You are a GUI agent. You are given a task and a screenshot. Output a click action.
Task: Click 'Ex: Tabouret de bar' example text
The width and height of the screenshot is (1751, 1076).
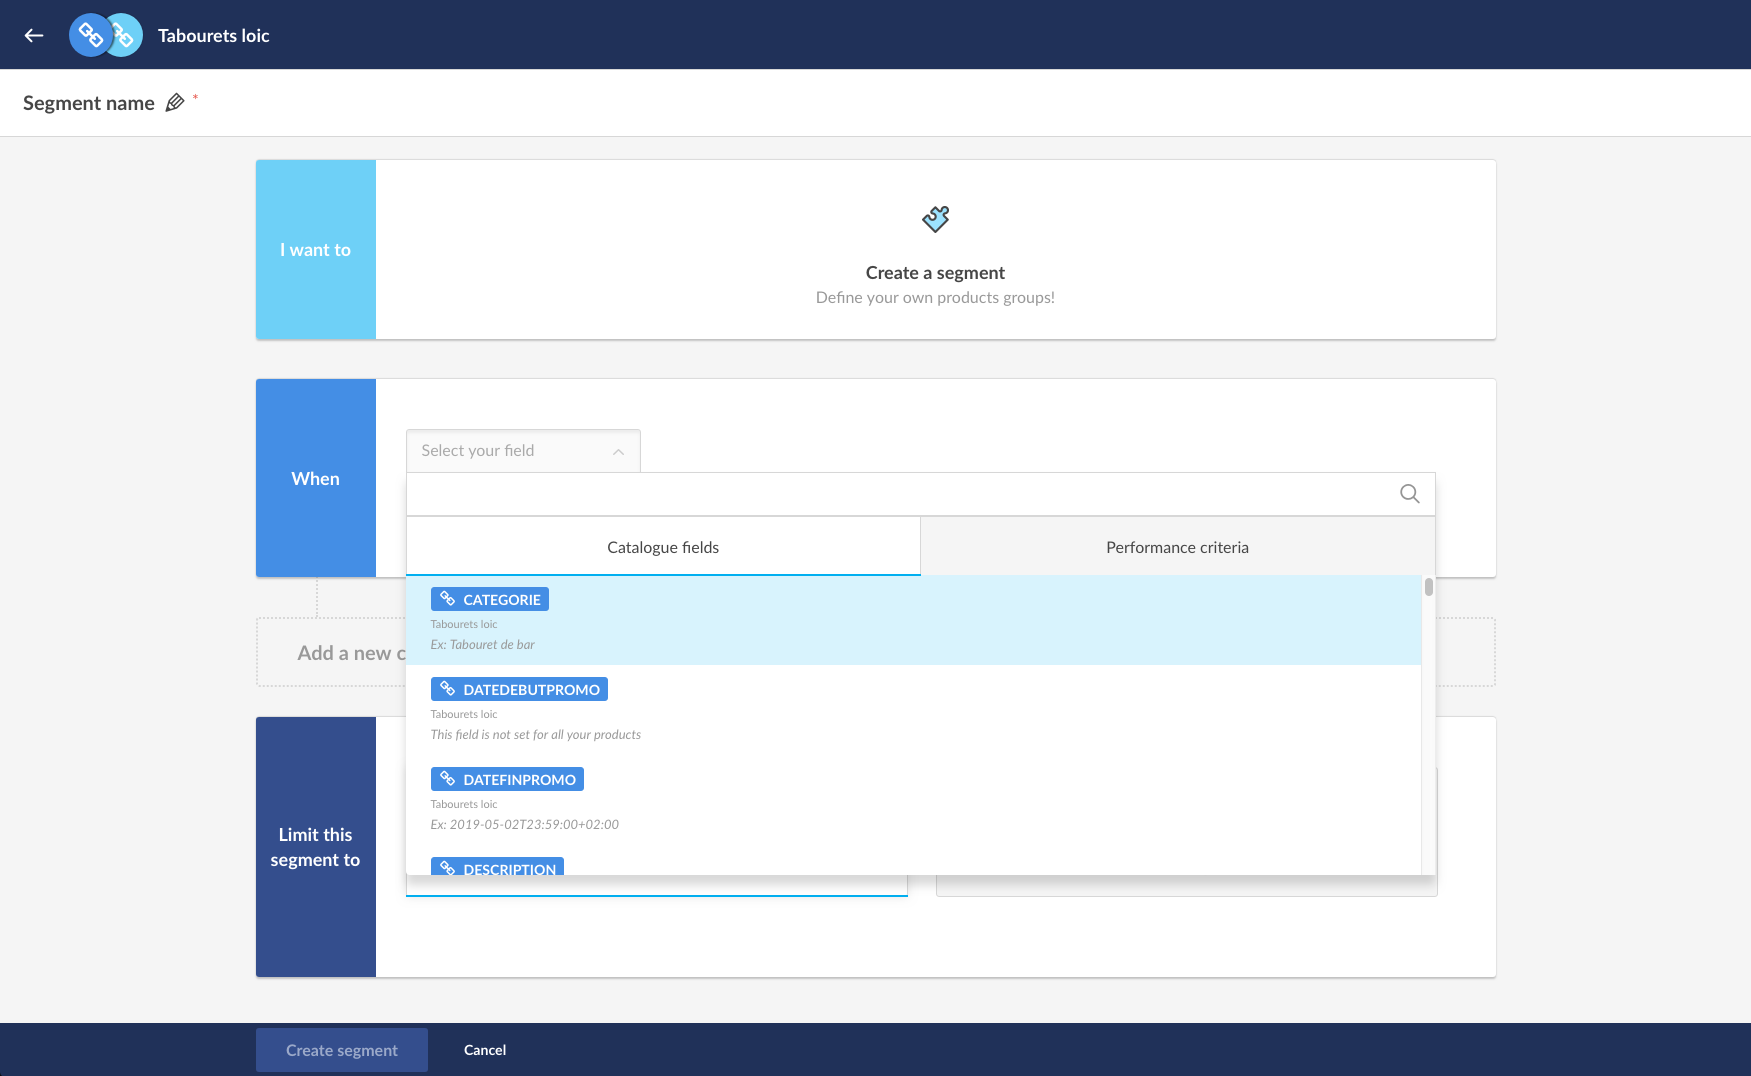pos(482,644)
